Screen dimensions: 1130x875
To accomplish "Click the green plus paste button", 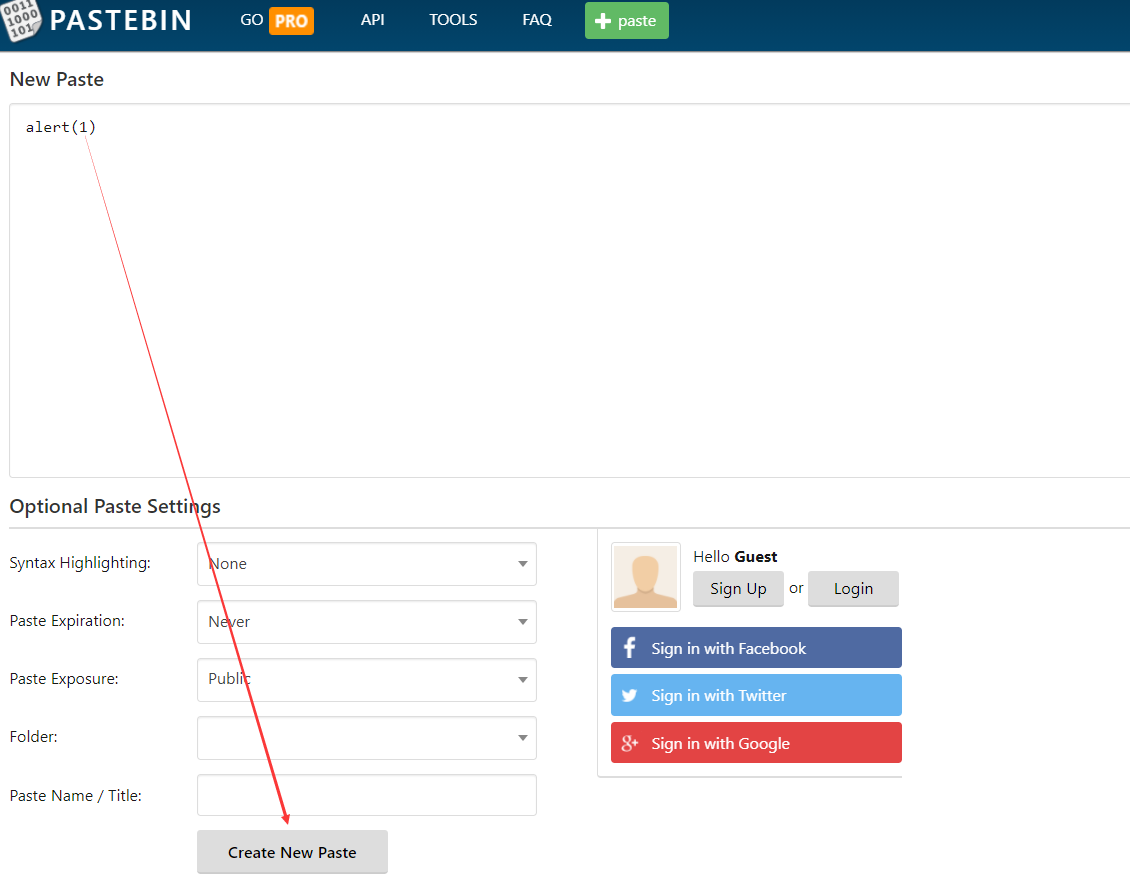I will pos(626,20).
